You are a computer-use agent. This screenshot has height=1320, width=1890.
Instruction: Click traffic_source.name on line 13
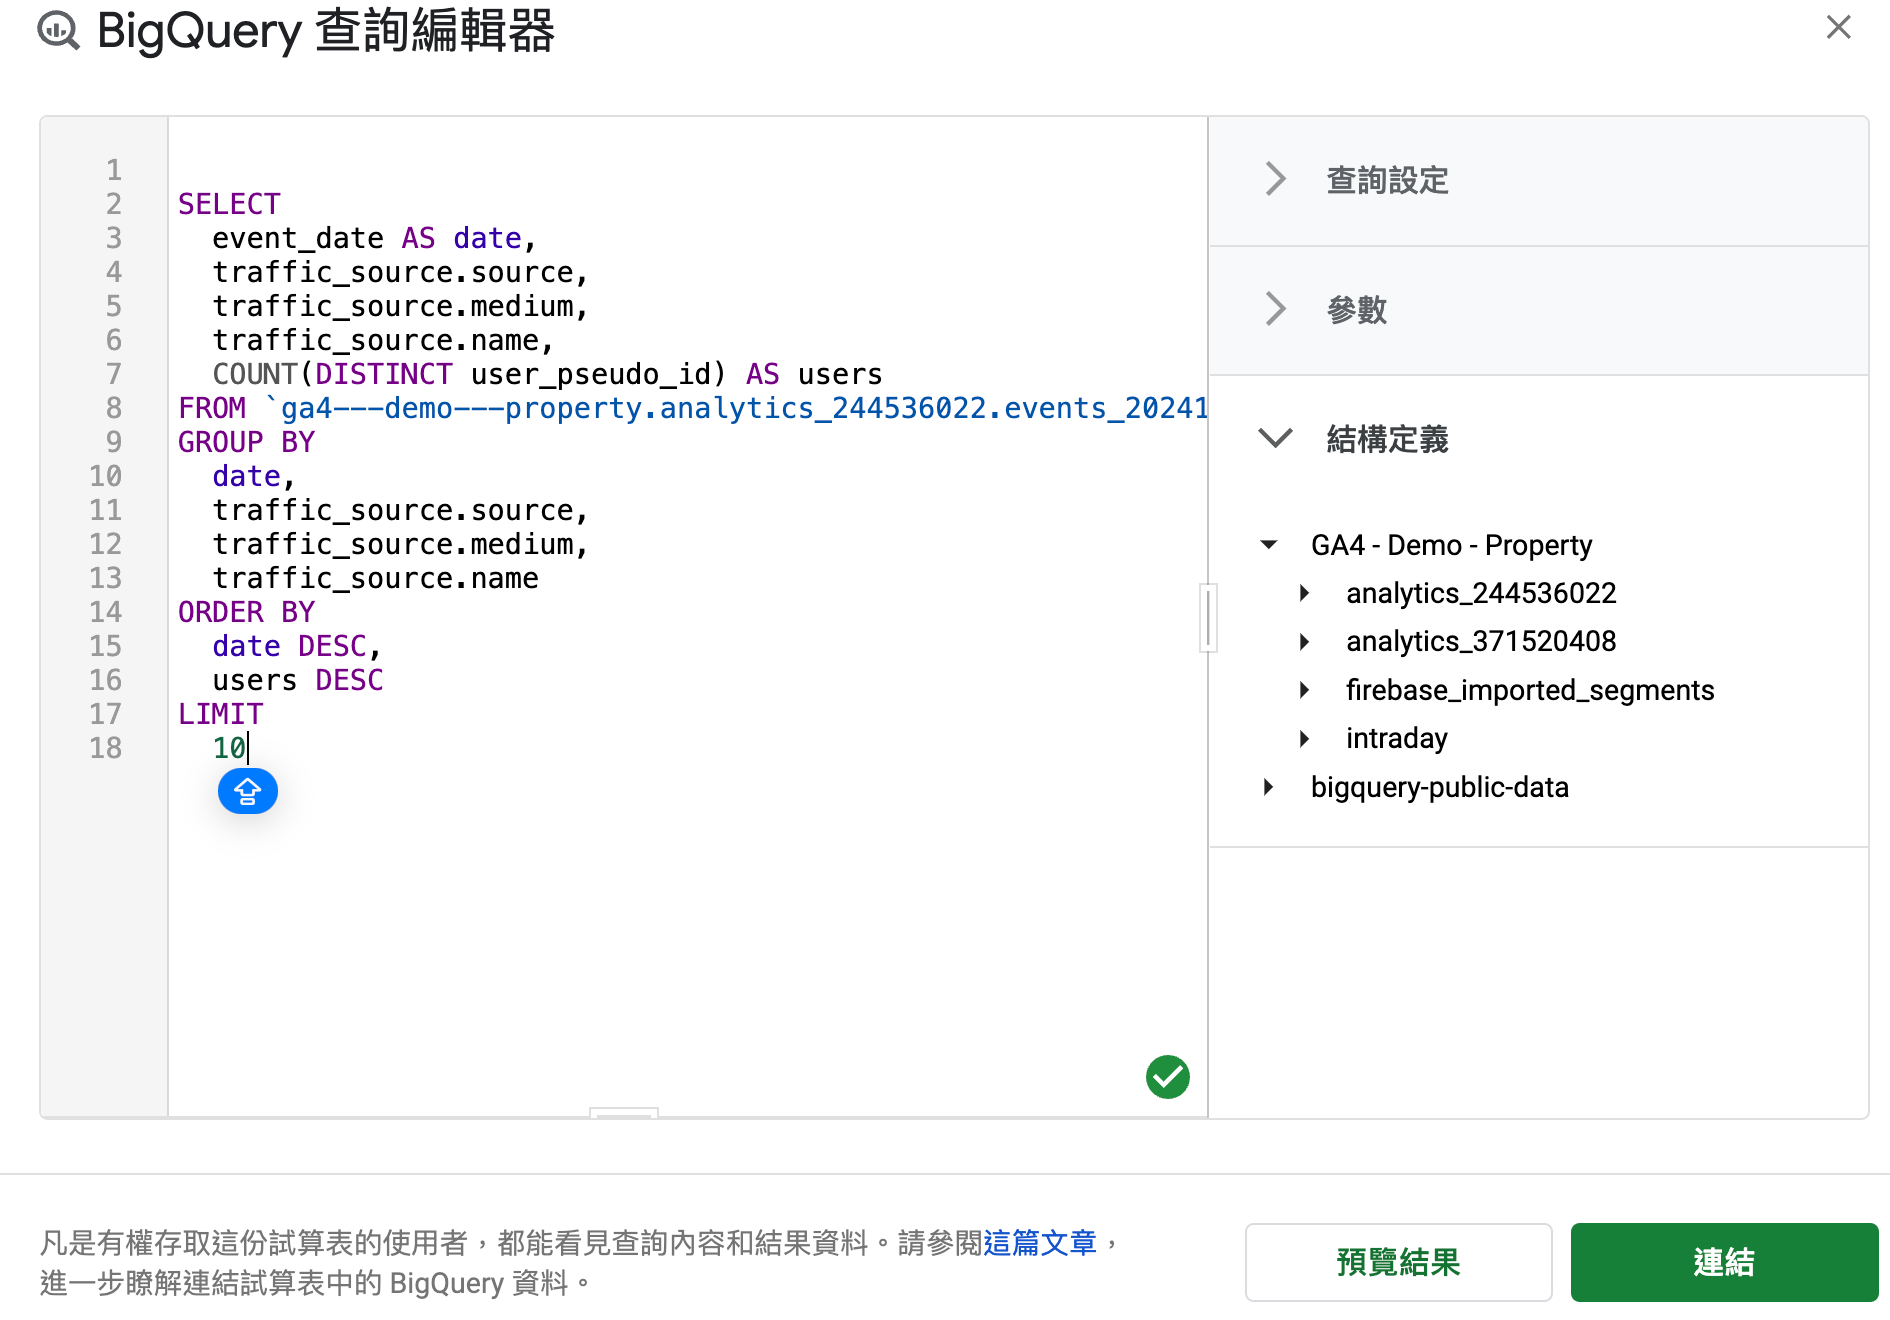[x=375, y=578]
